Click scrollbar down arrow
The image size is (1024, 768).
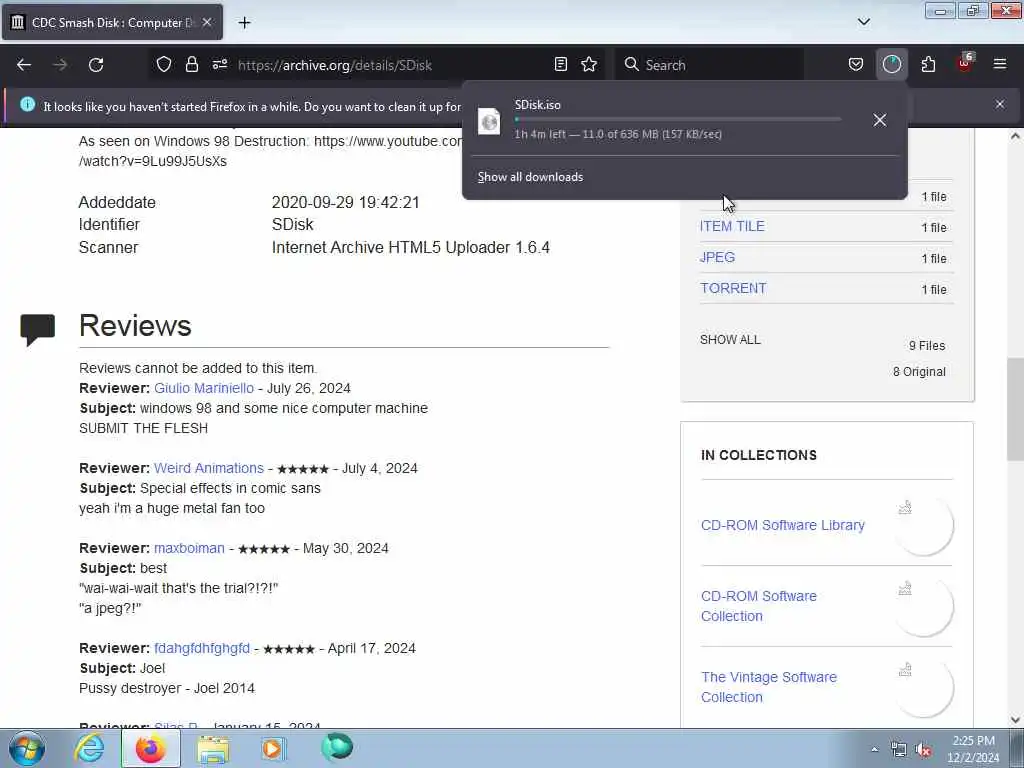click(1015, 720)
